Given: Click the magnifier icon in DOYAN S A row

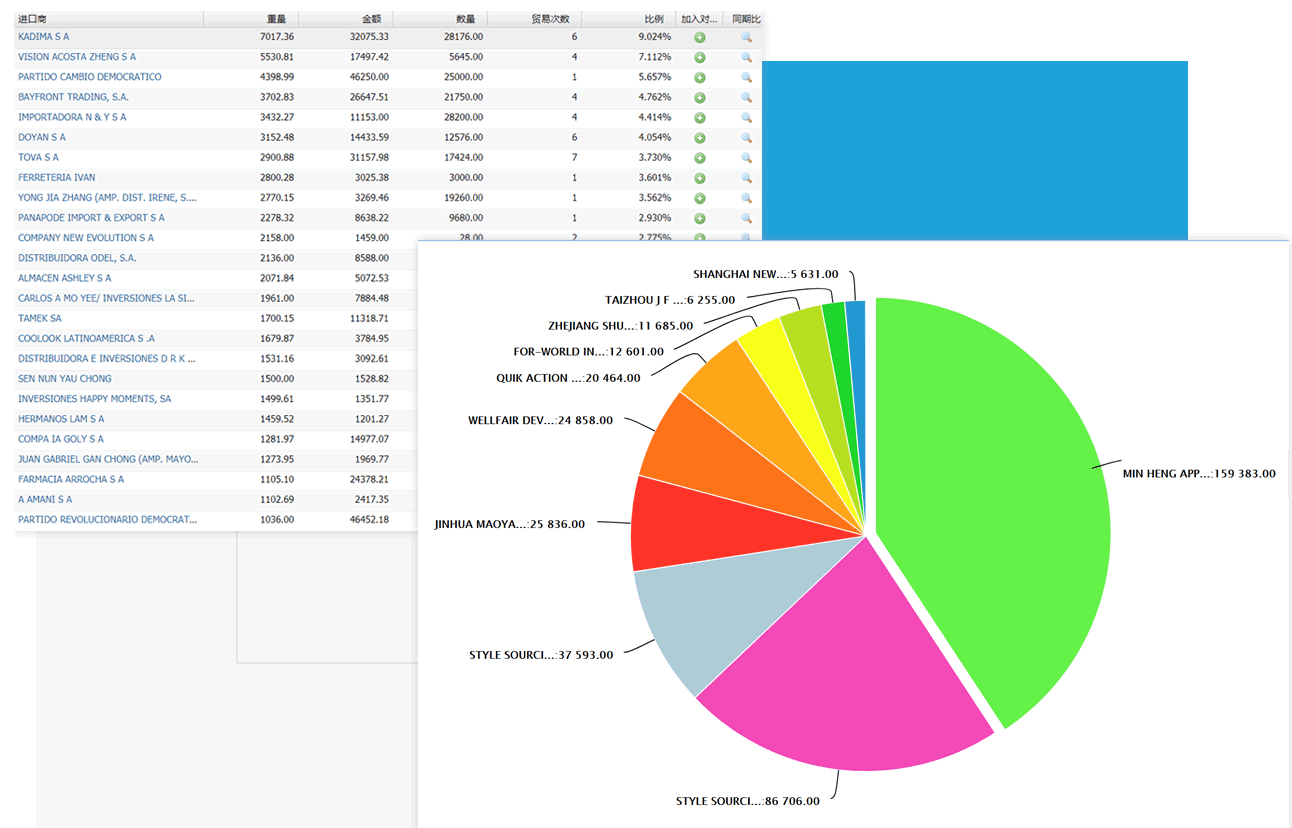Looking at the screenshot, I should [x=746, y=138].
